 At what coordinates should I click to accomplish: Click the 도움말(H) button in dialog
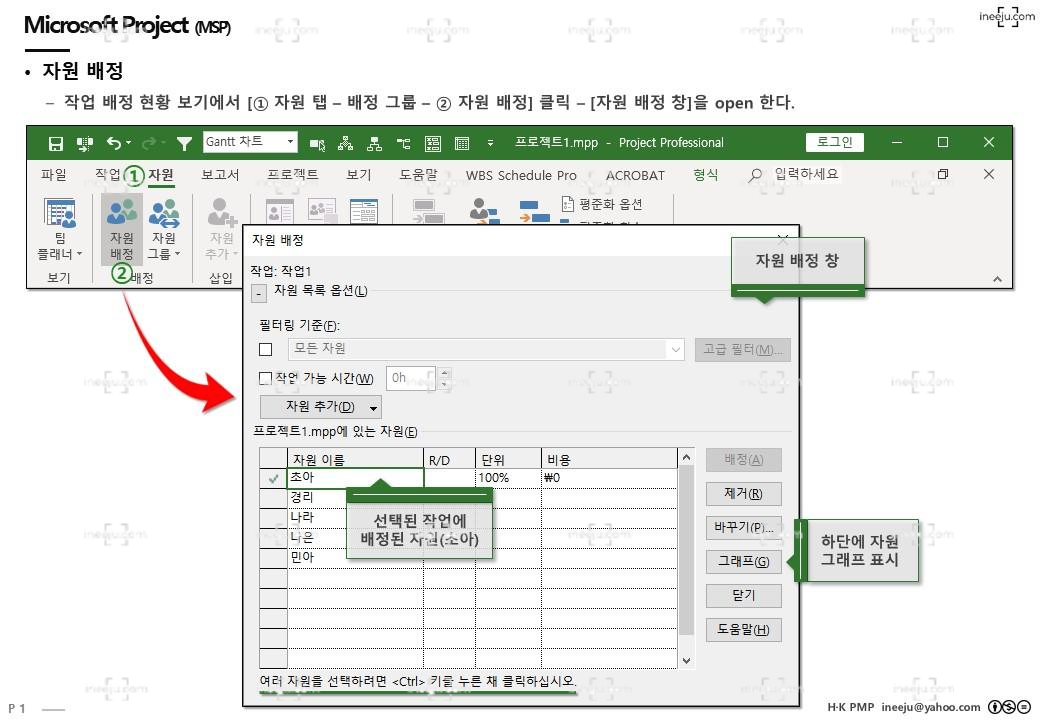(x=744, y=629)
